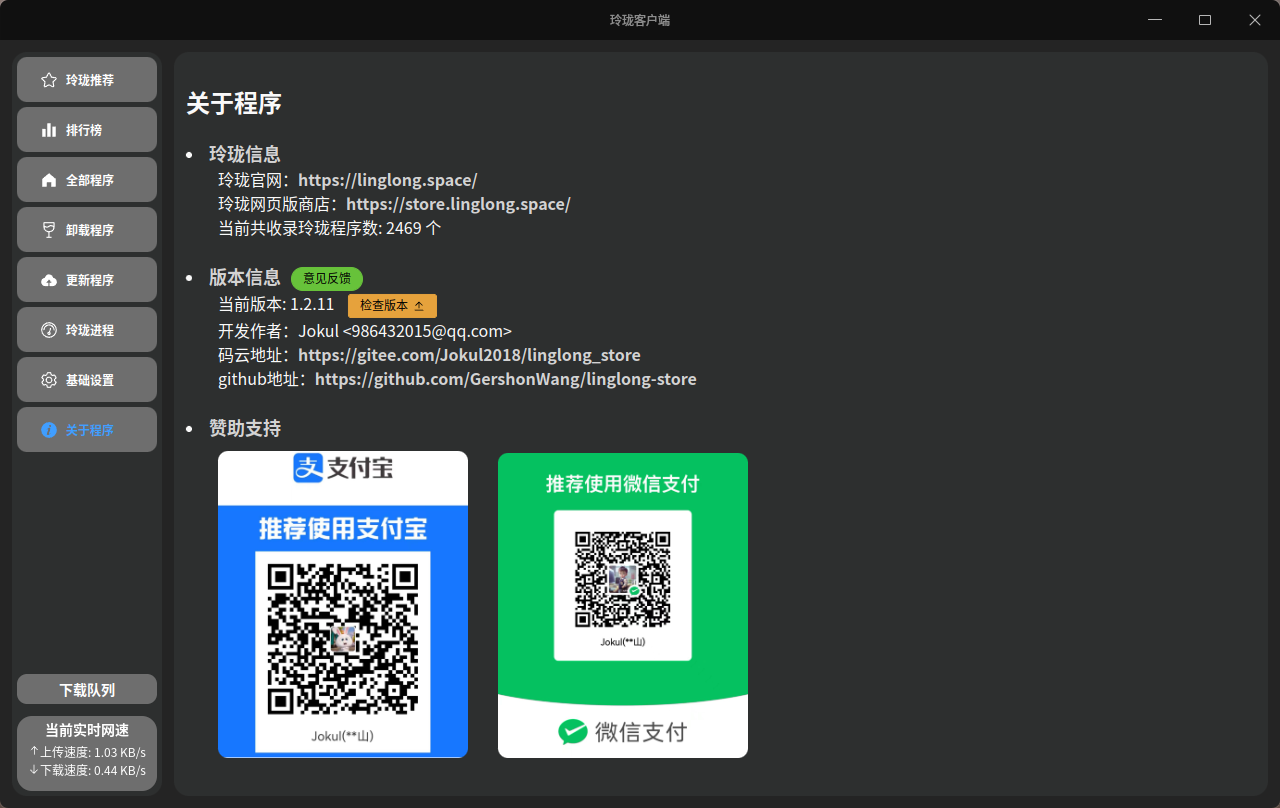The image size is (1280, 808).
Task: Click the 检查版本 button
Action: [392, 306]
